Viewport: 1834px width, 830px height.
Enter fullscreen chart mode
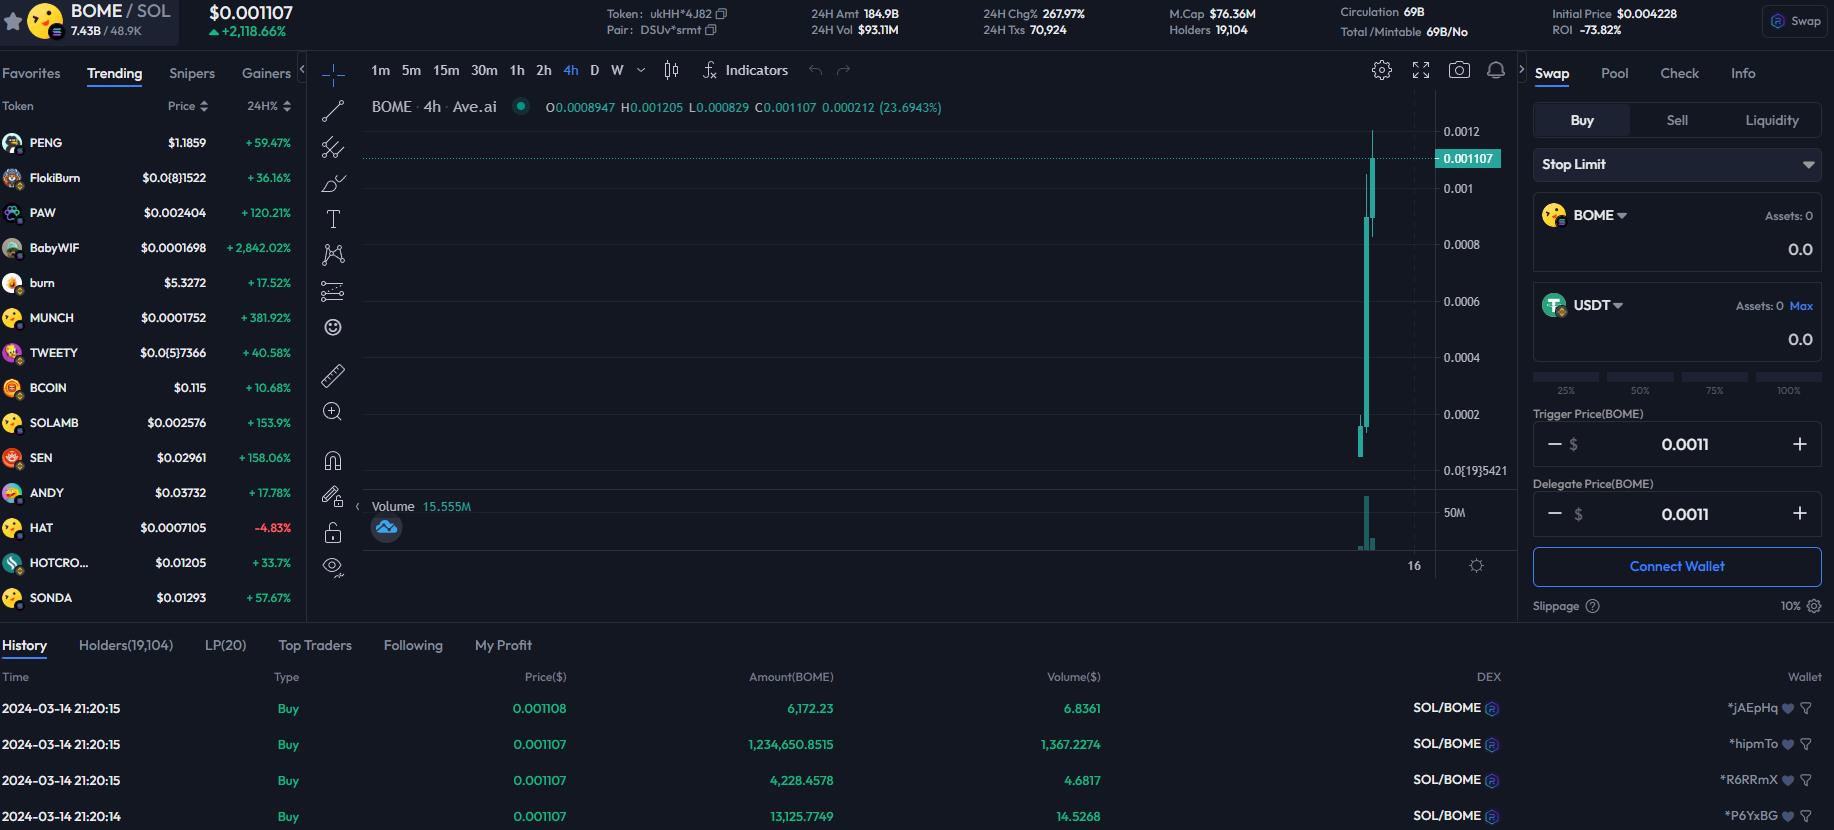(1421, 70)
